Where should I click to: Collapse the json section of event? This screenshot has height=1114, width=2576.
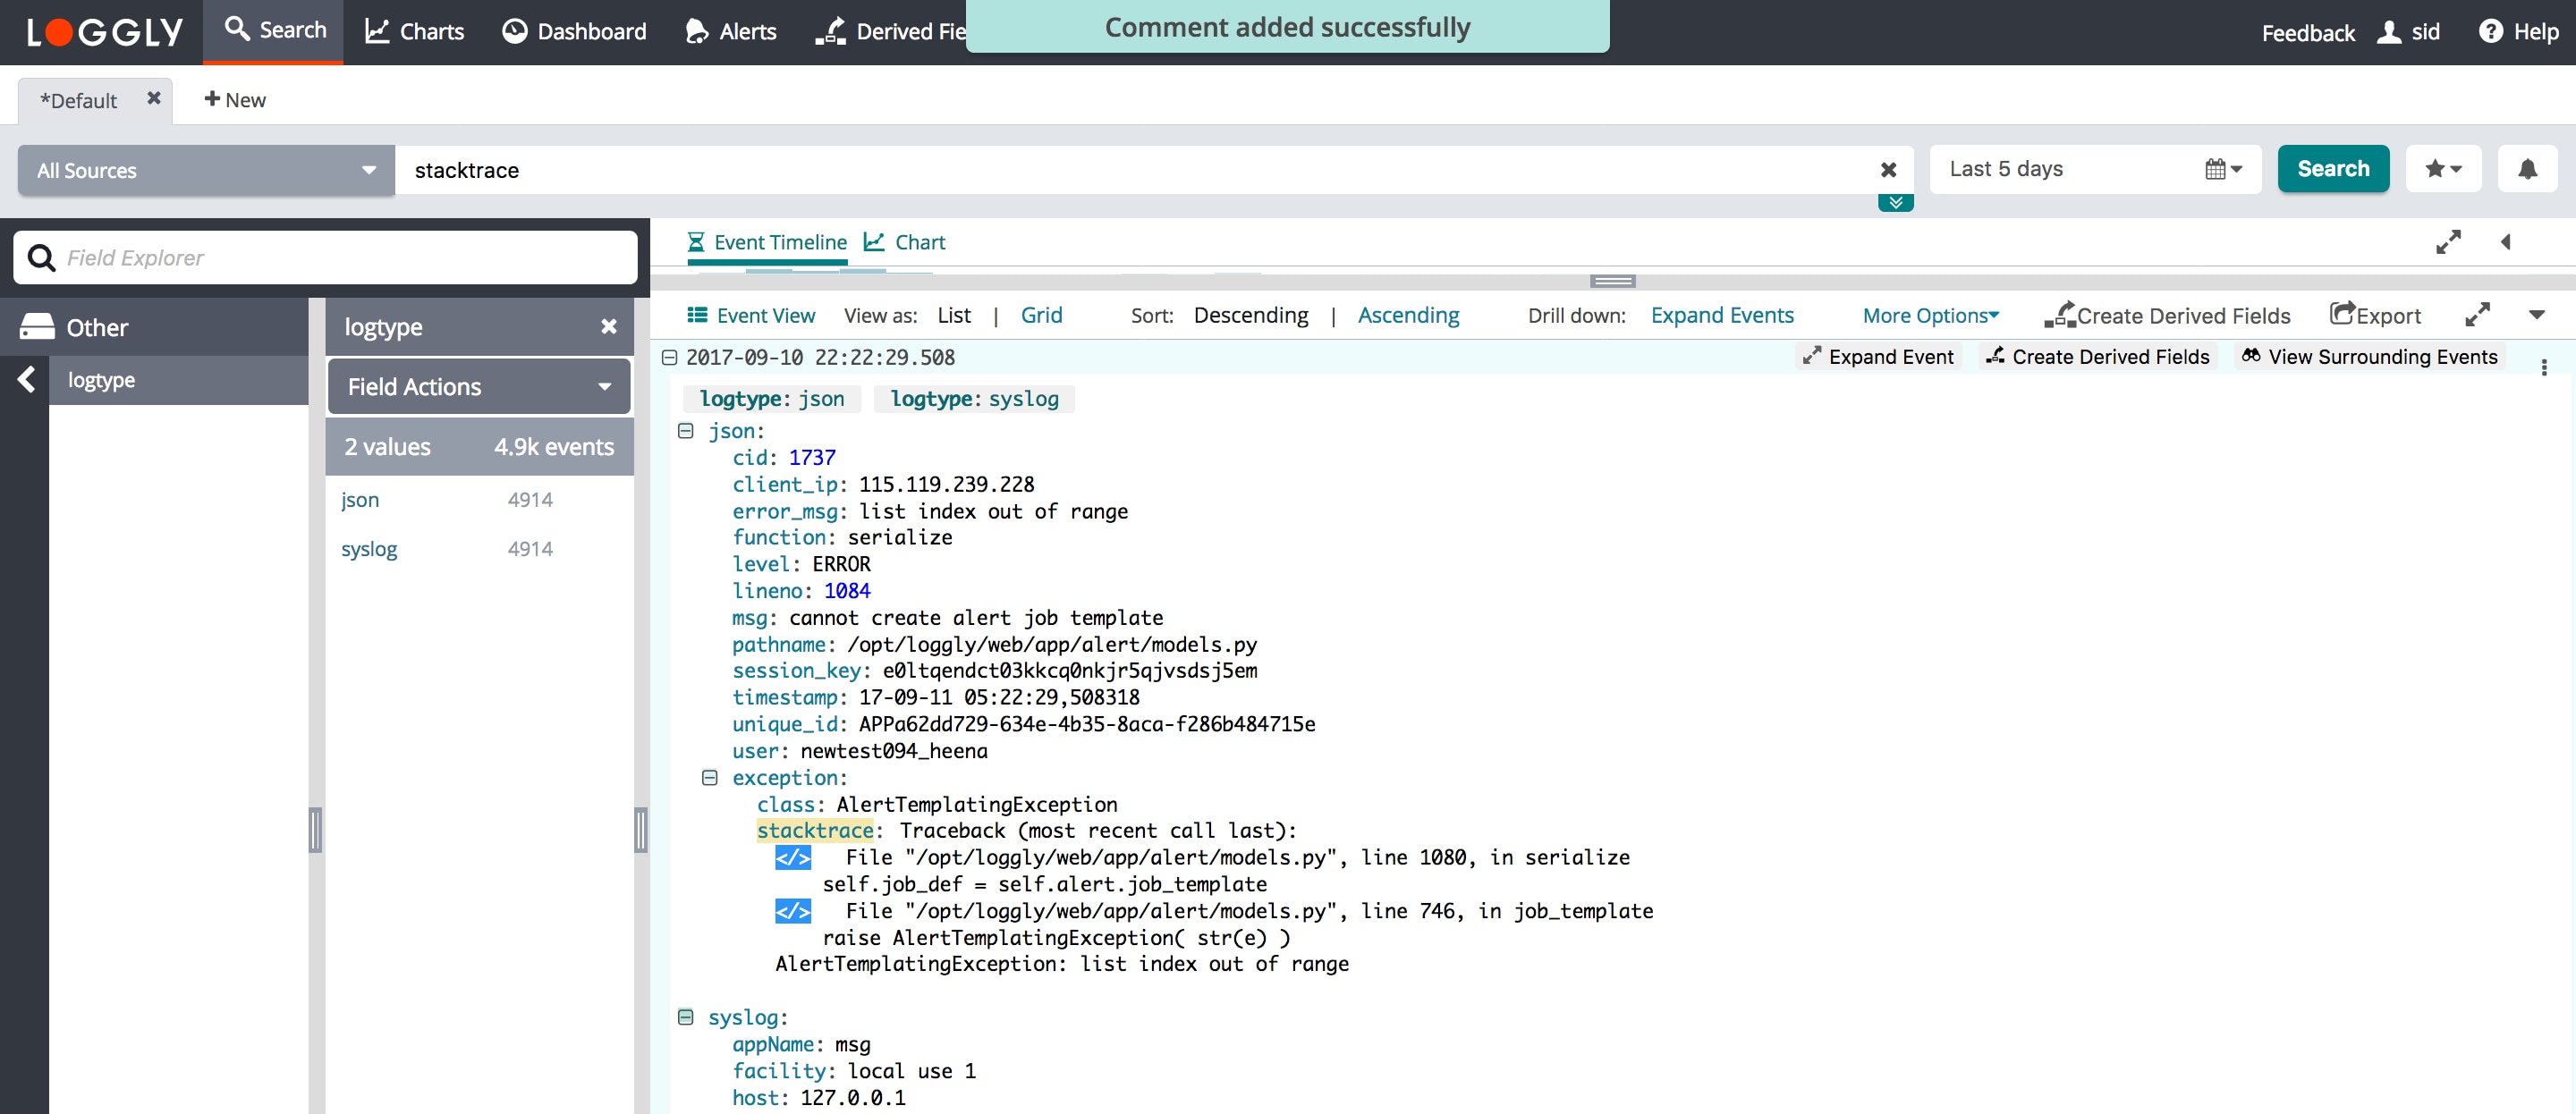686,431
